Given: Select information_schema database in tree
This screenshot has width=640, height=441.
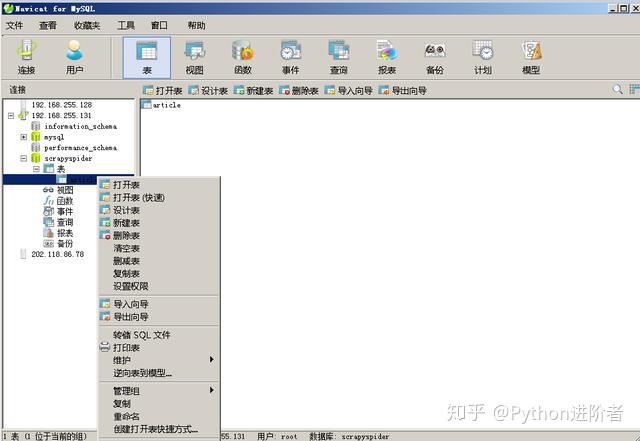Looking at the screenshot, I should coord(80,126).
